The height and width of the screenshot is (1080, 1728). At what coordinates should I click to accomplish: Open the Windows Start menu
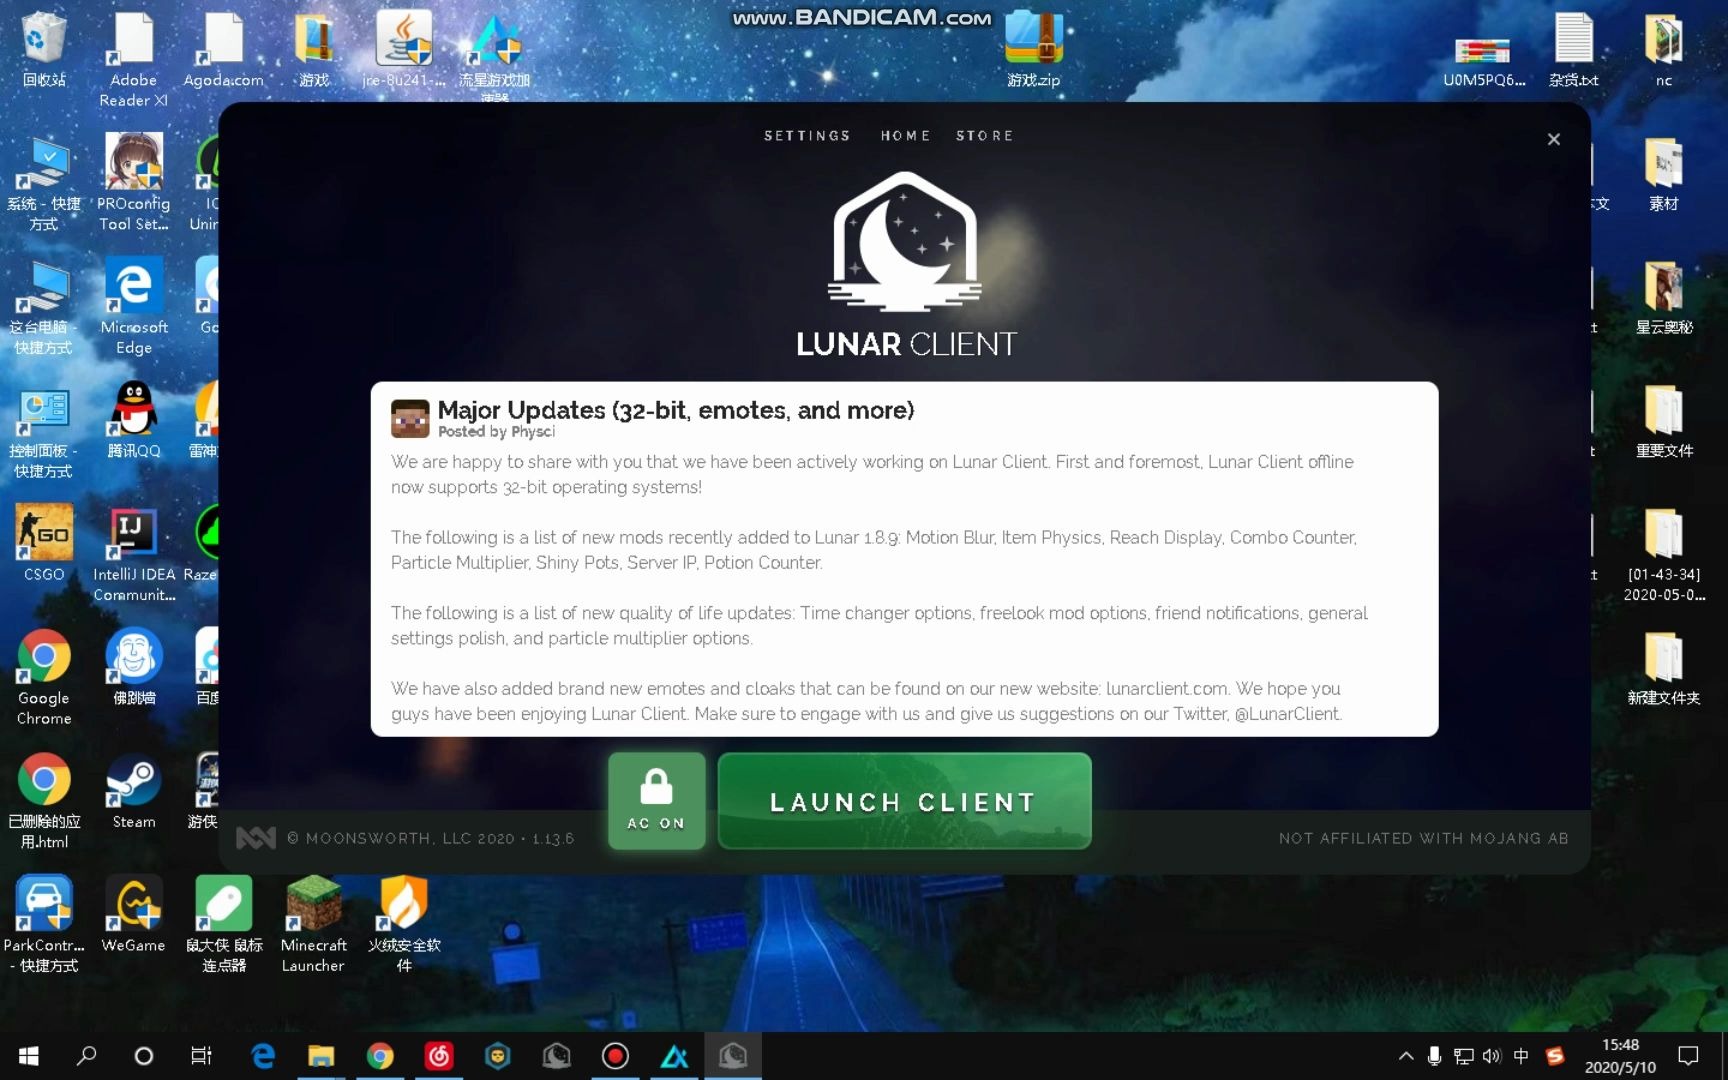27,1056
